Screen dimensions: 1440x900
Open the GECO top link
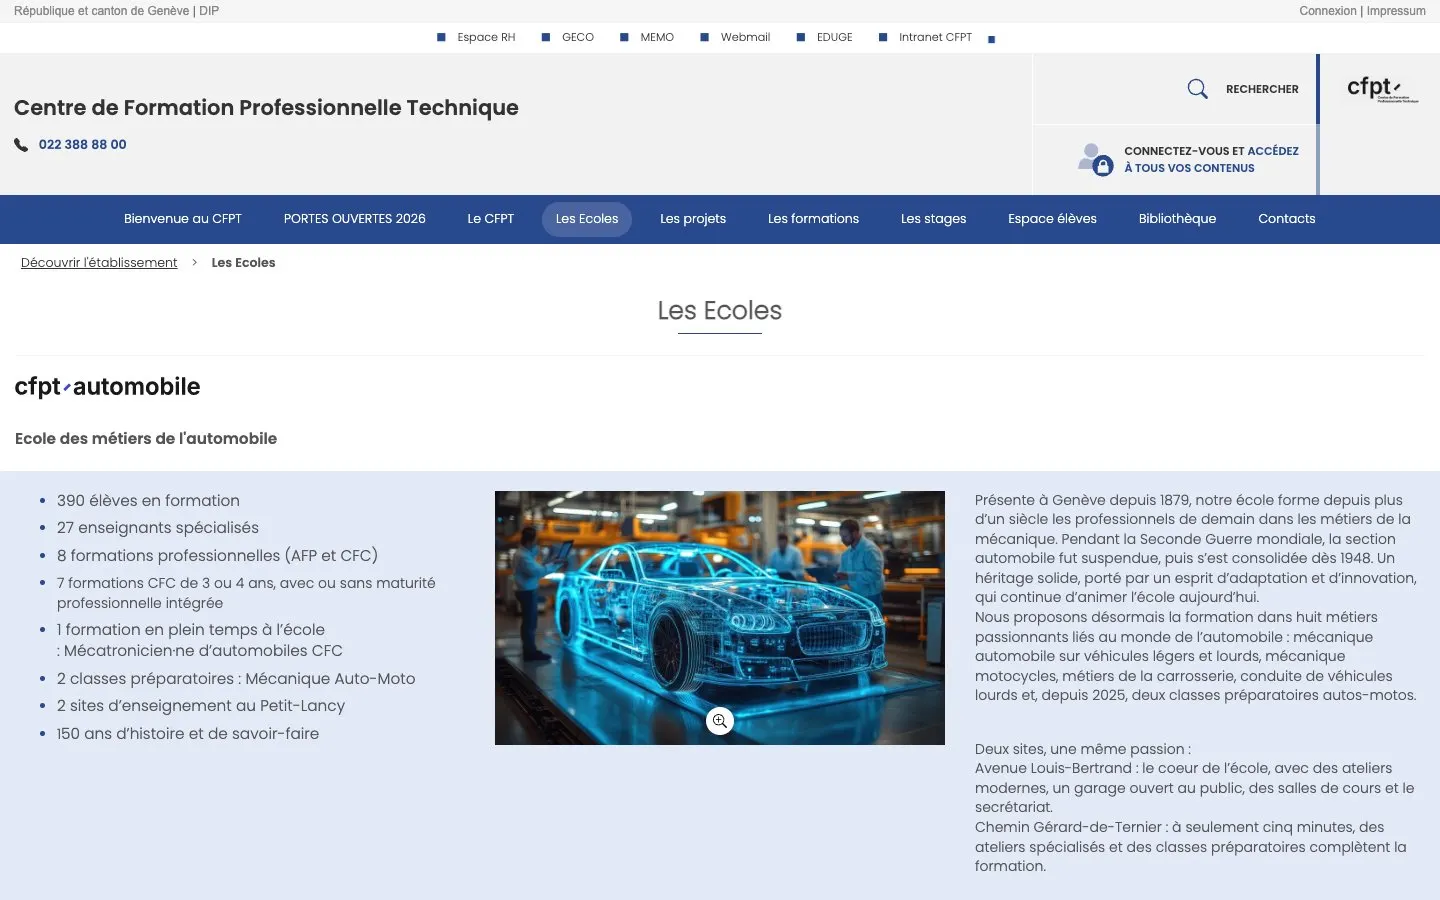578,38
